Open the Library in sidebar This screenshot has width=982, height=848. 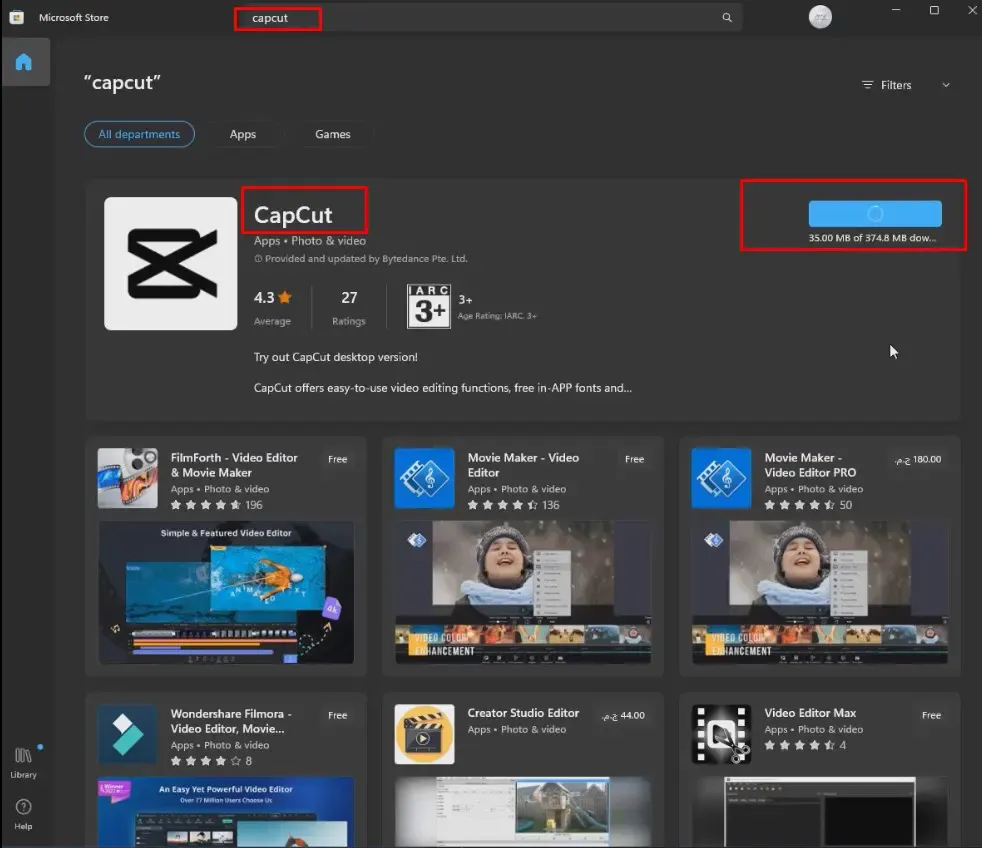23,762
